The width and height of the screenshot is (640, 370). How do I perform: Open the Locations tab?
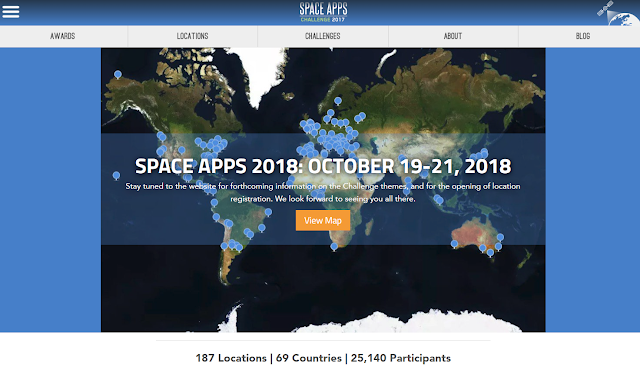click(x=193, y=36)
